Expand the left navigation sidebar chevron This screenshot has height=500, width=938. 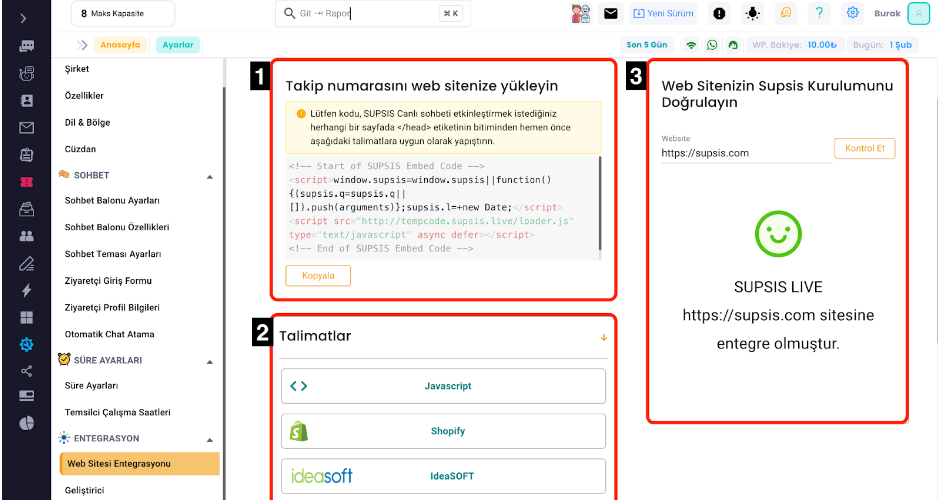click(x=23, y=19)
